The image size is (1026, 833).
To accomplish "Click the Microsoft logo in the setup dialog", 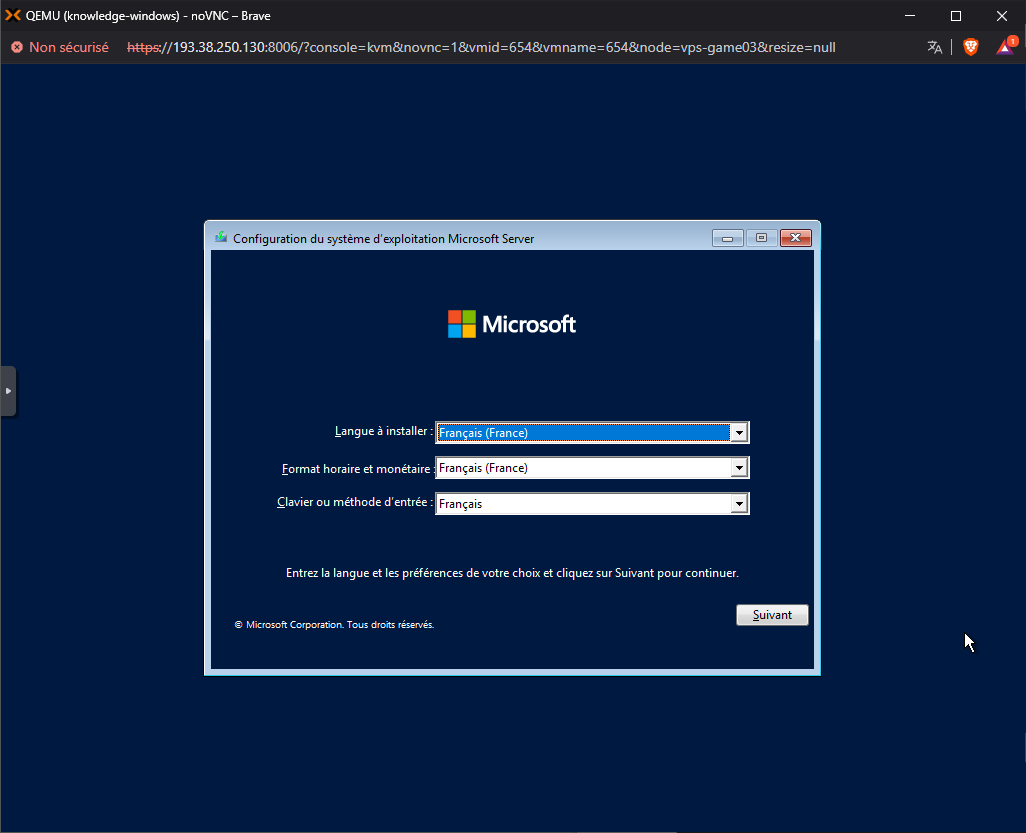I will point(512,324).
